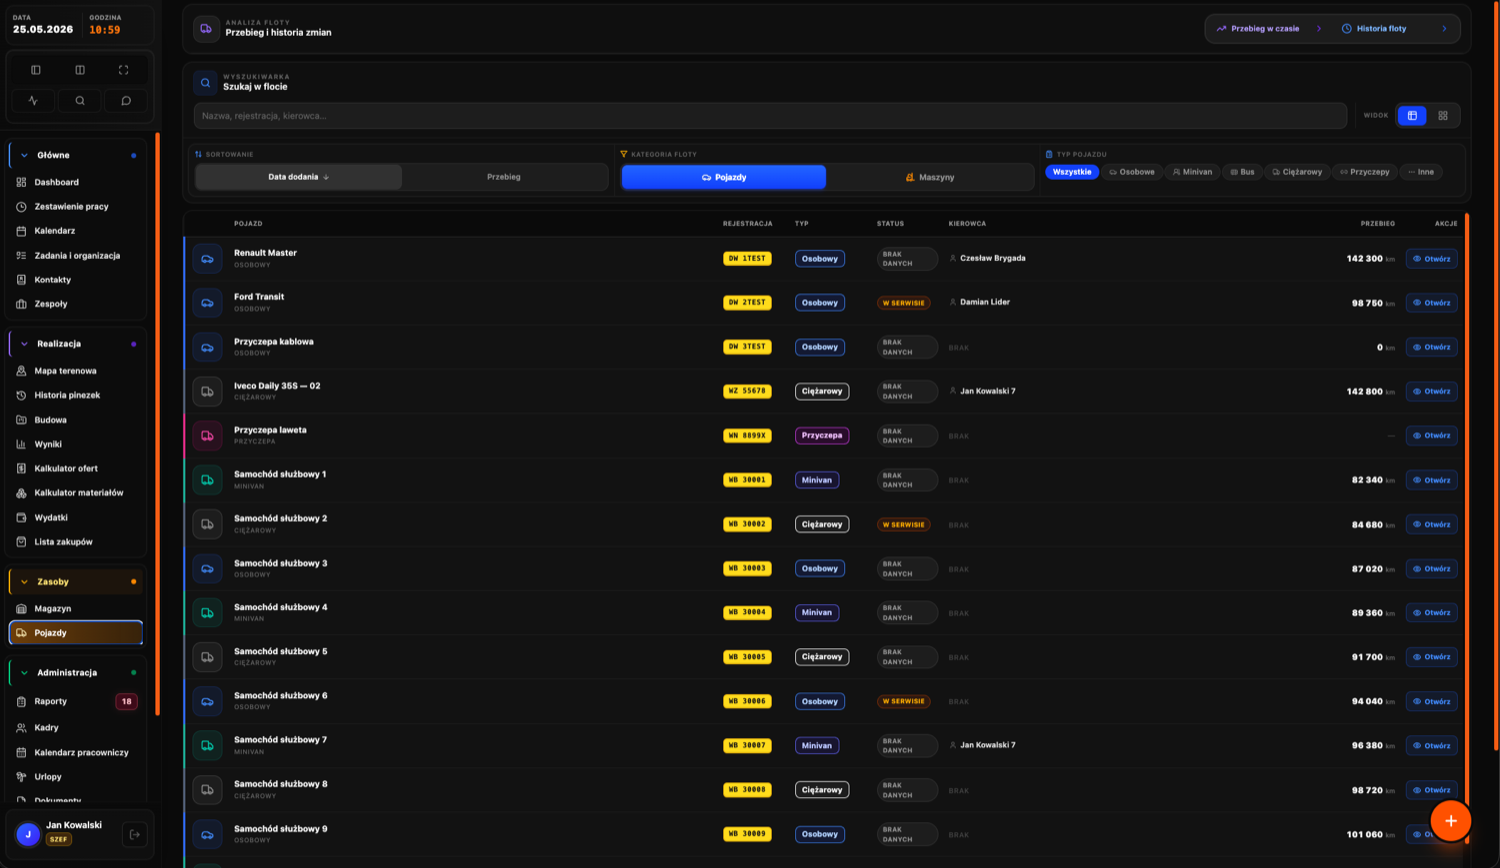Open Iveco Daily 35S with Otwórz button
Screen dimensions: 1500x868
point(1431,392)
